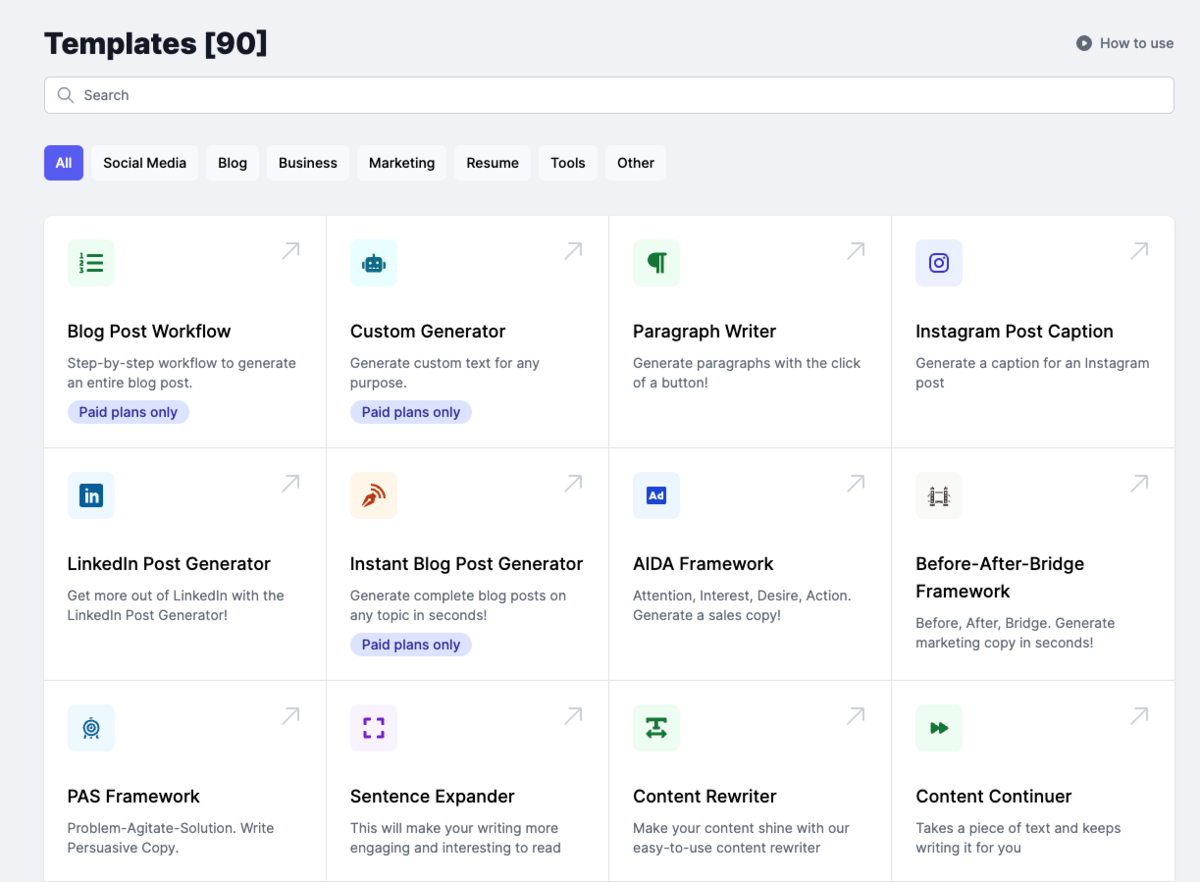Open the Custom Generator robot icon
The height and width of the screenshot is (882, 1200).
point(373,263)
